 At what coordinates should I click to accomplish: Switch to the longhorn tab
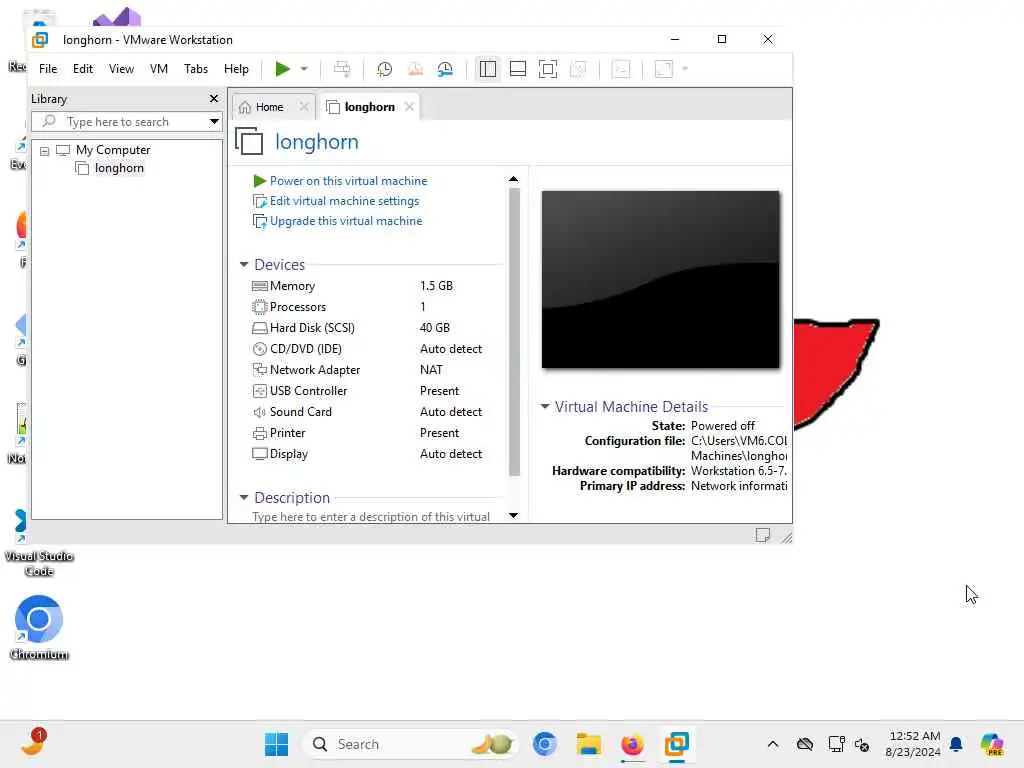[369, 107]
